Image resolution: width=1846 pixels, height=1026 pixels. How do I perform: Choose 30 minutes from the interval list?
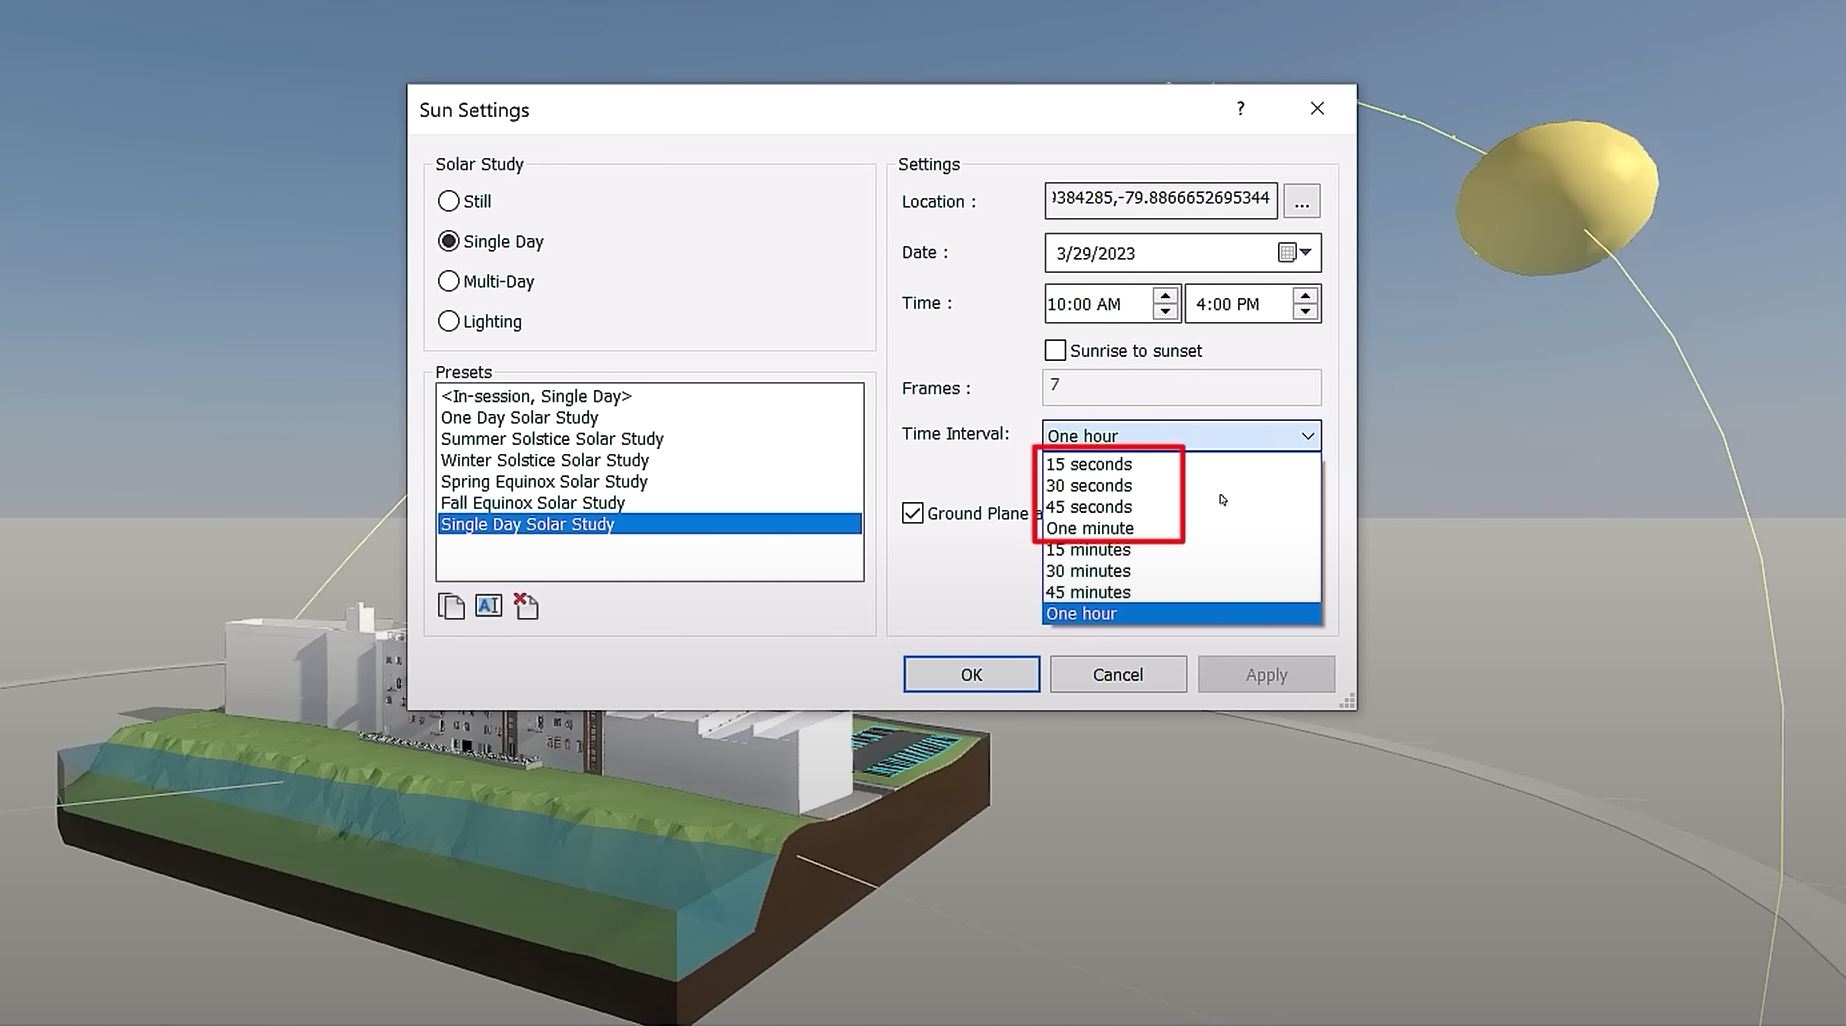[x=1088, y=571]
